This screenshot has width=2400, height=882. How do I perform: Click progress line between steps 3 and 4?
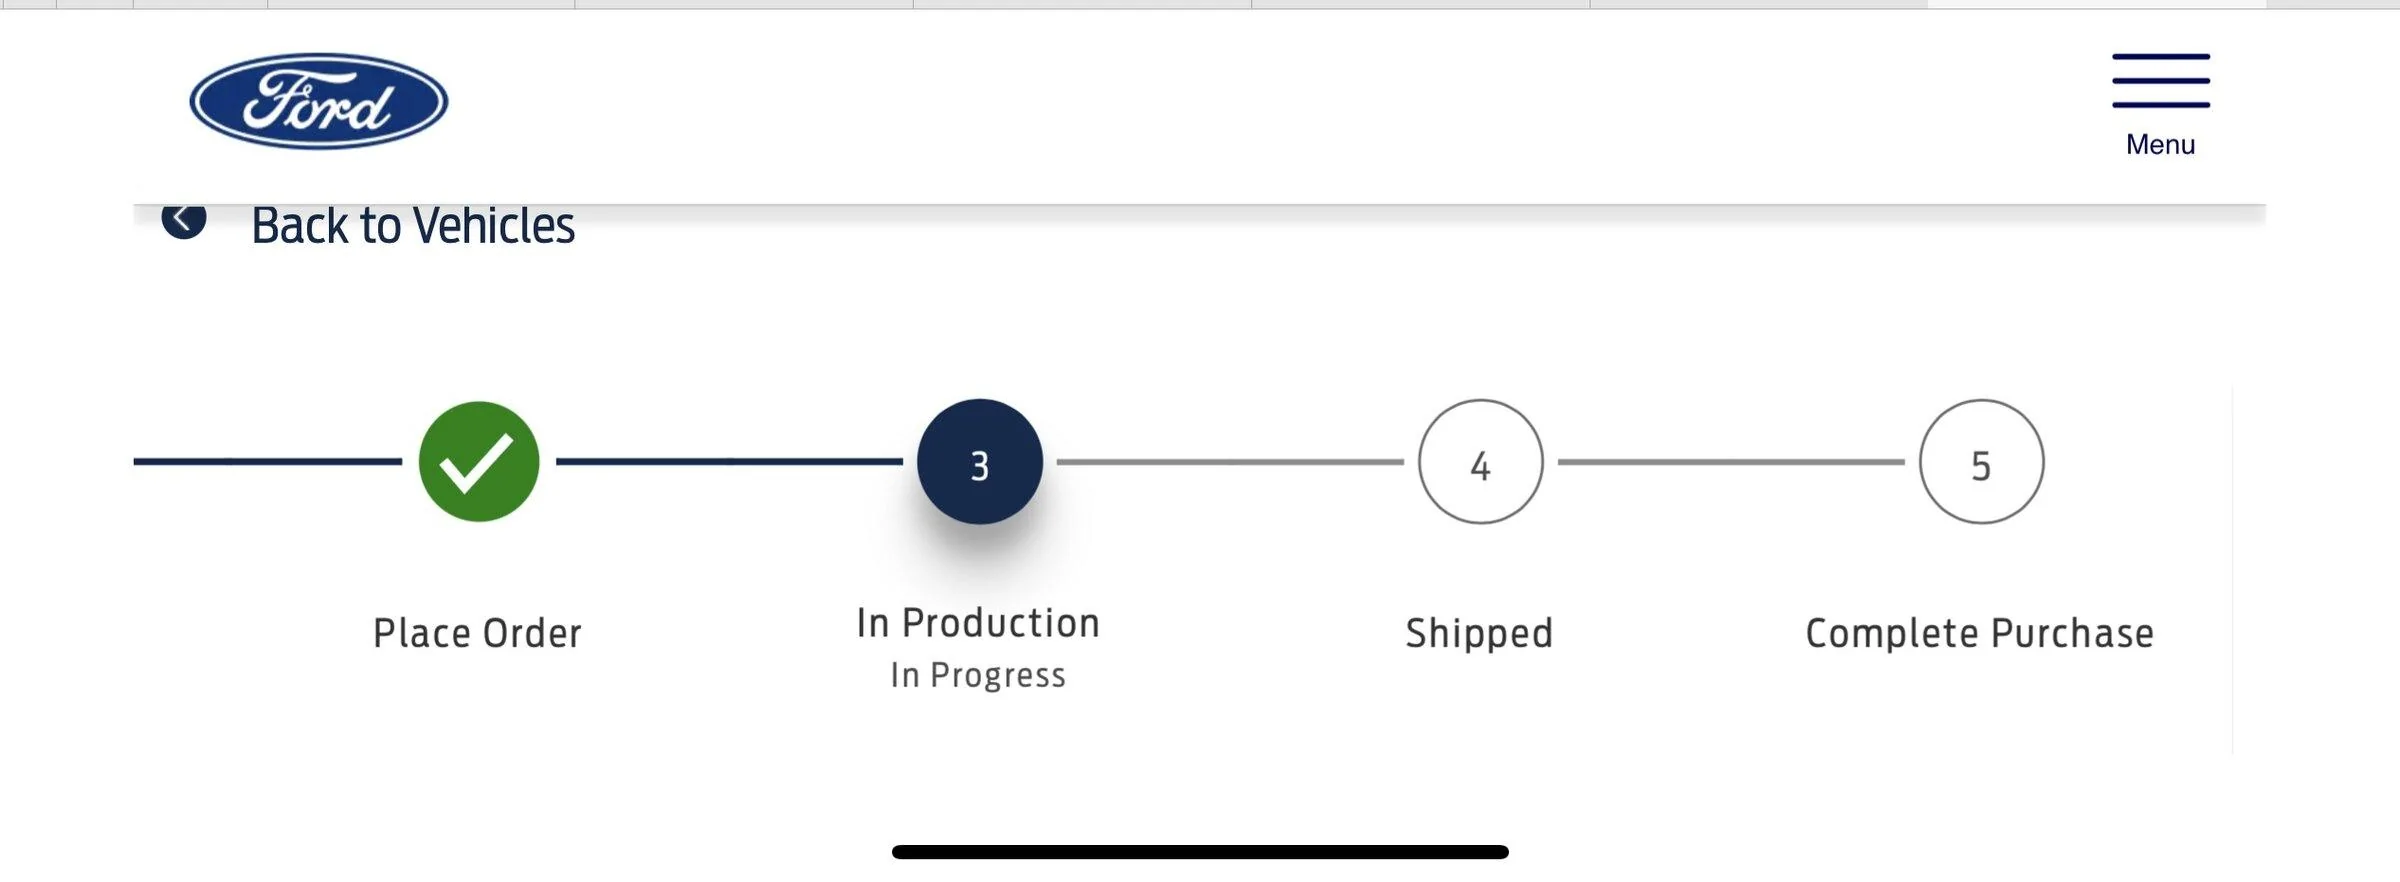pyautogui.click(x=1230, y=462)
